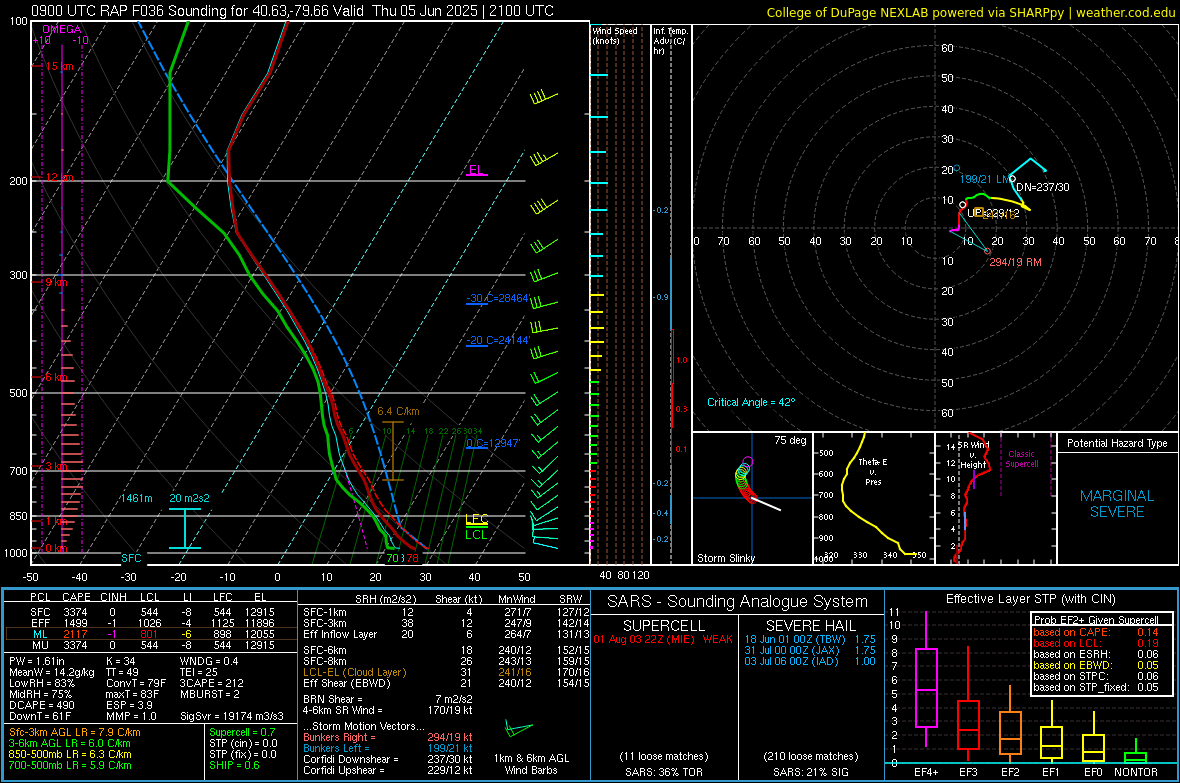This screenshot has width=1180, height=783.
Task: Click the based on CAPE: 0.14 line
Action: [1096, 632]
